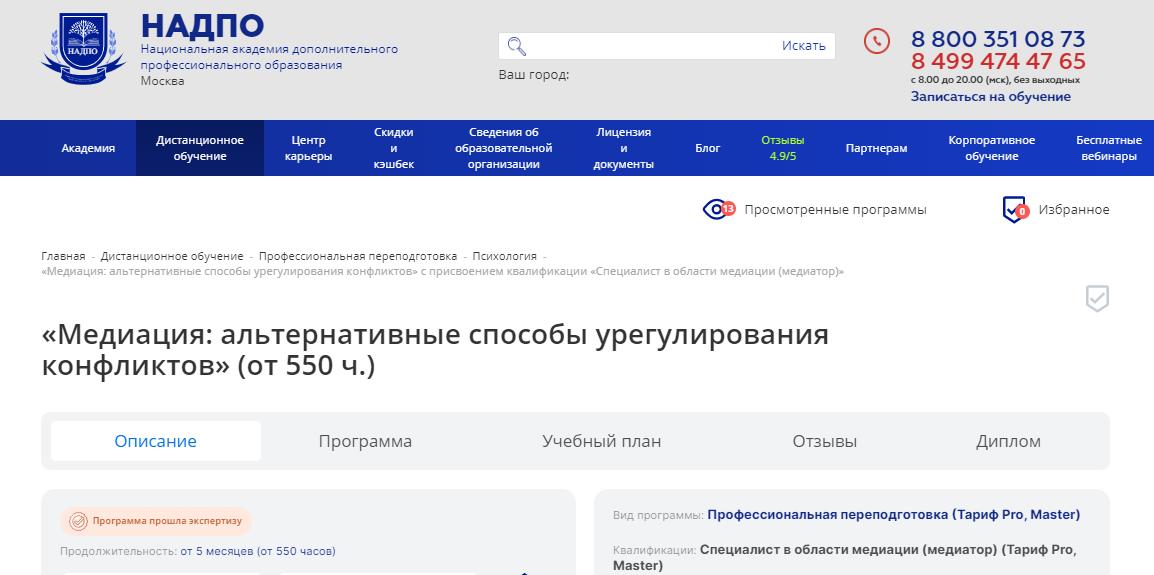This screenshot has height=575, width=1154.
Task: Select the Описание tab
Action: click(x=155, y=441)
